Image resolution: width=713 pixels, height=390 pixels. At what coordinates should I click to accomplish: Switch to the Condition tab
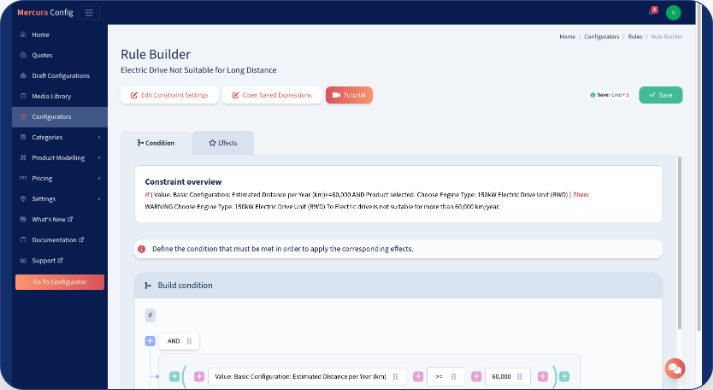pyautogui.click(x=156, y=143)
